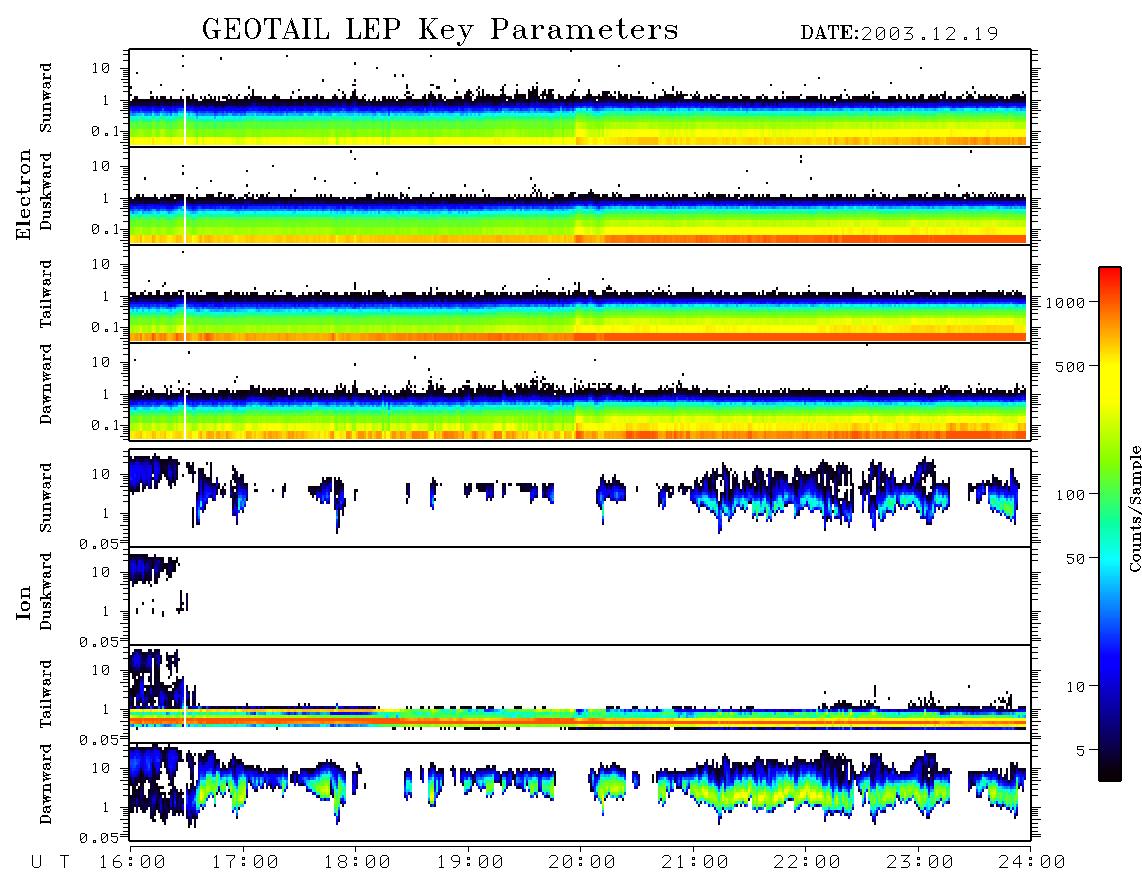The width and height of the screenshot is (1142, 880).
Task: Select the Electron 'Dawnward' axis label
Action: click(46, 384)
